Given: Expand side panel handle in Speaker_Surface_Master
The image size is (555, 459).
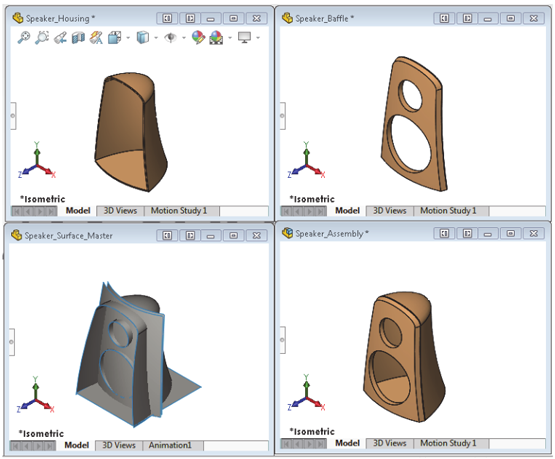Looking at the screenshot, I should point(12,342).
